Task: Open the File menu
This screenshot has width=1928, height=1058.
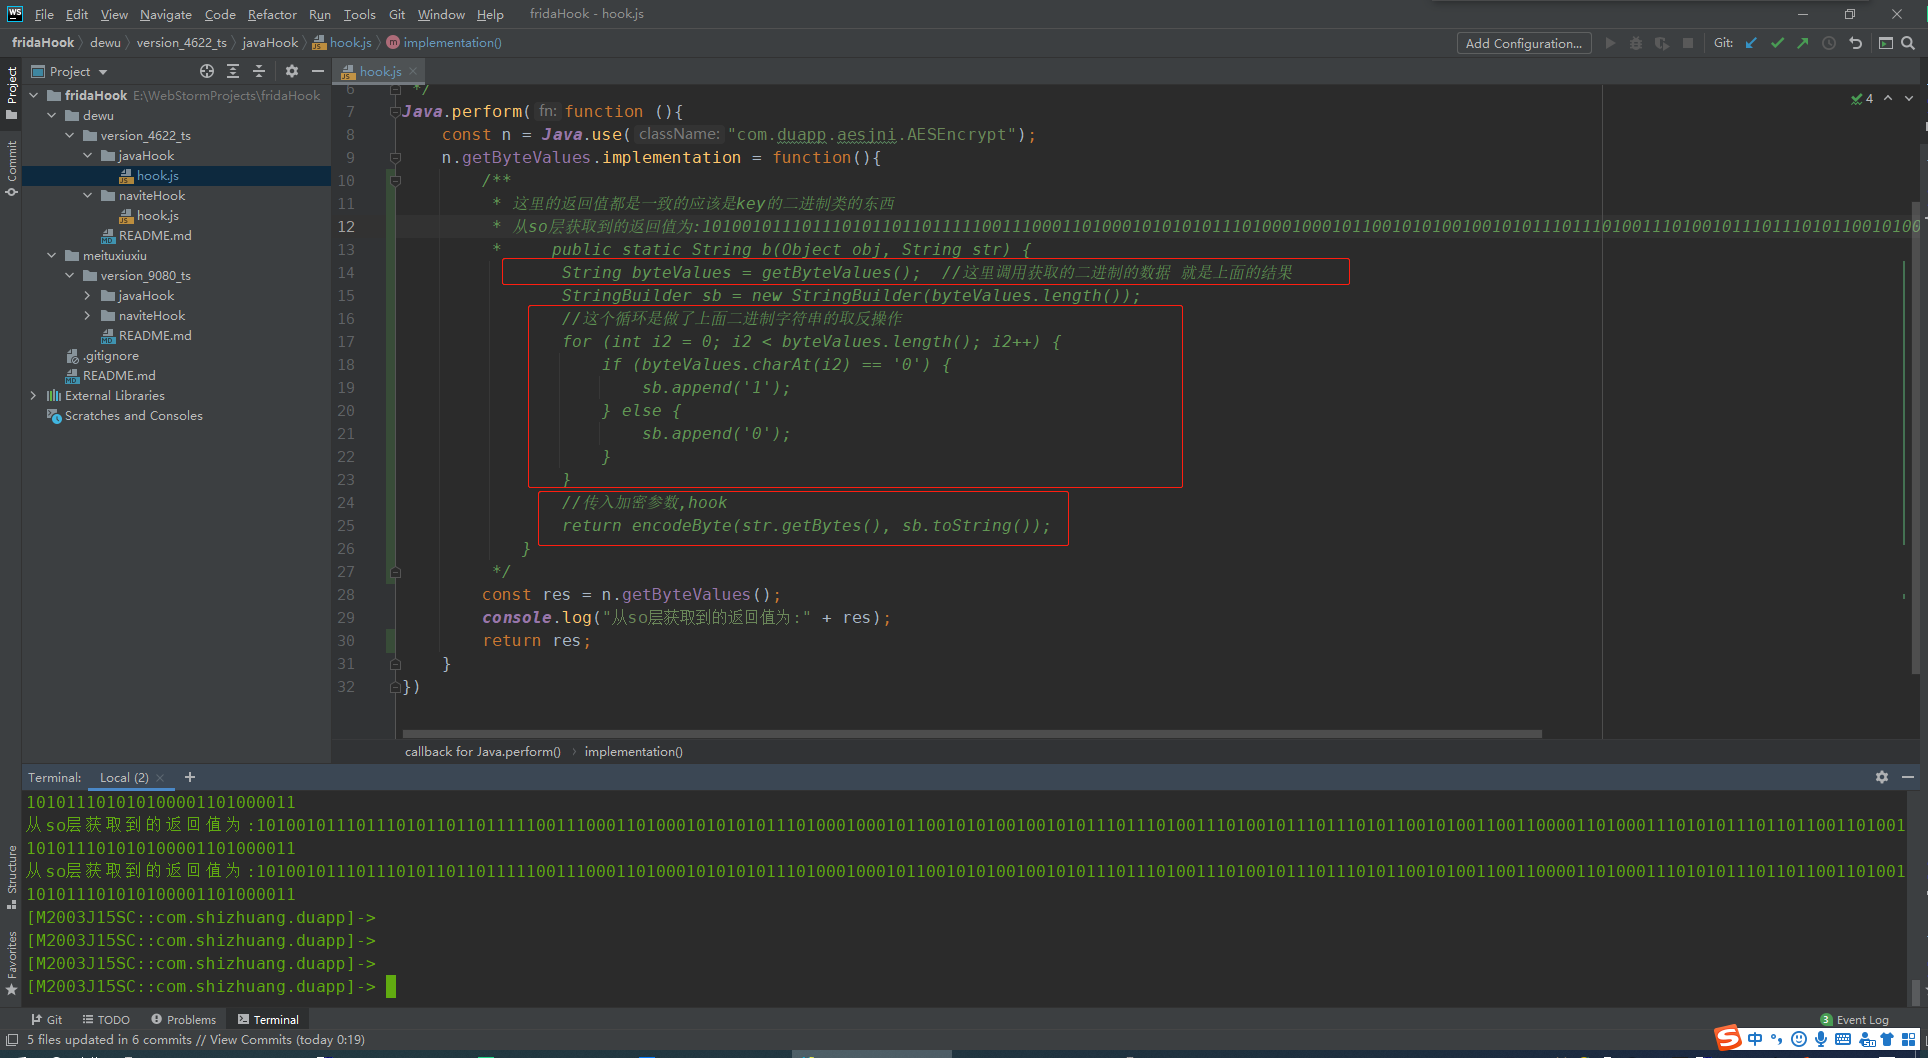Action: [x=44, y=14]
